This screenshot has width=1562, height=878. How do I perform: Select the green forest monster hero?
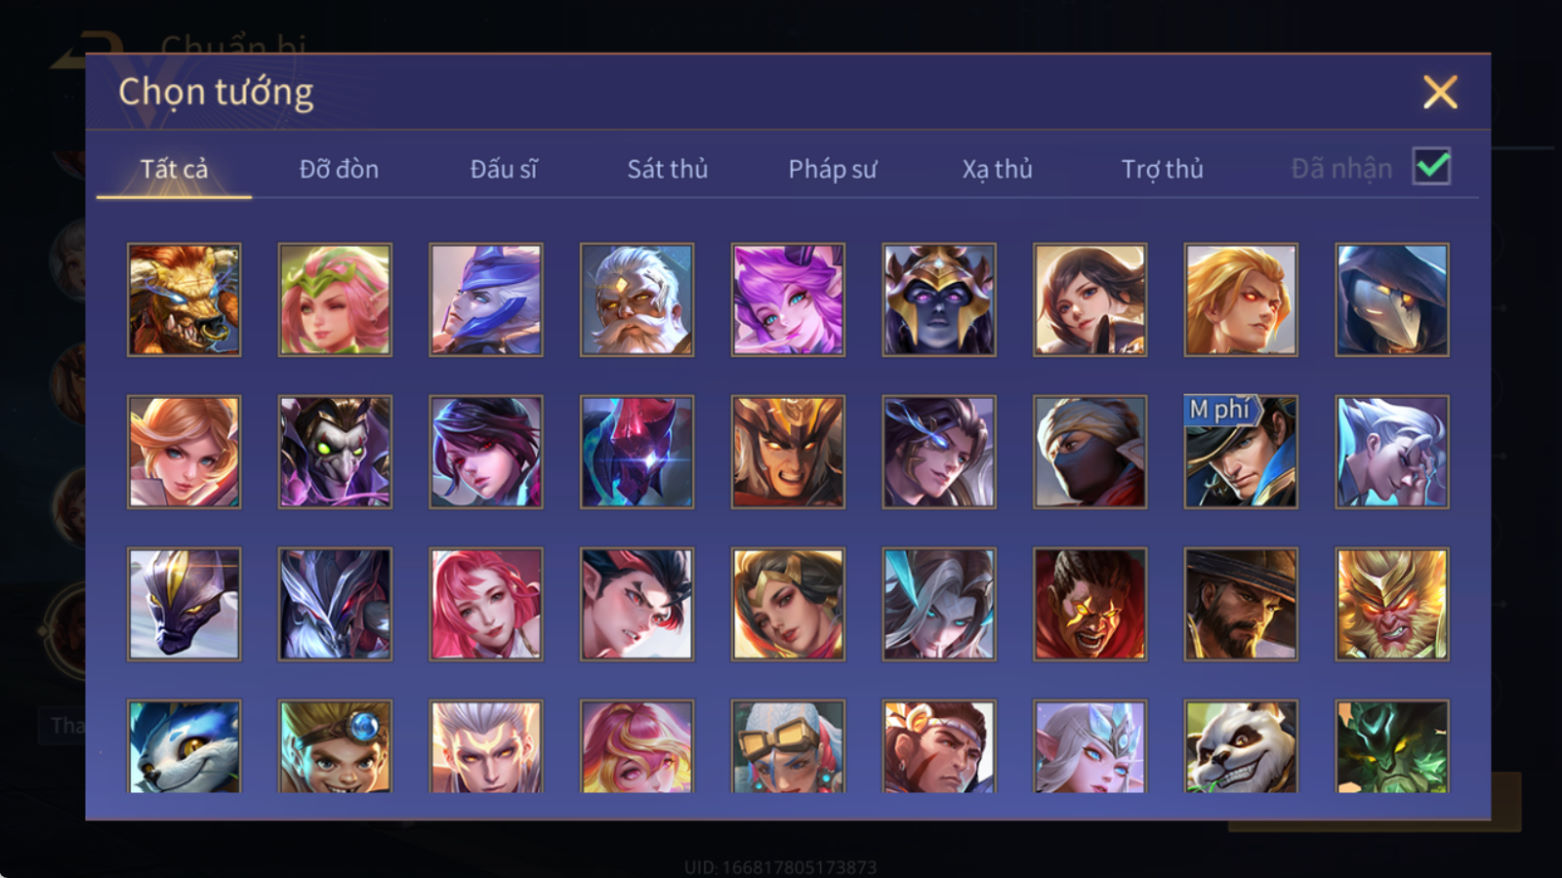point(1392,746)
